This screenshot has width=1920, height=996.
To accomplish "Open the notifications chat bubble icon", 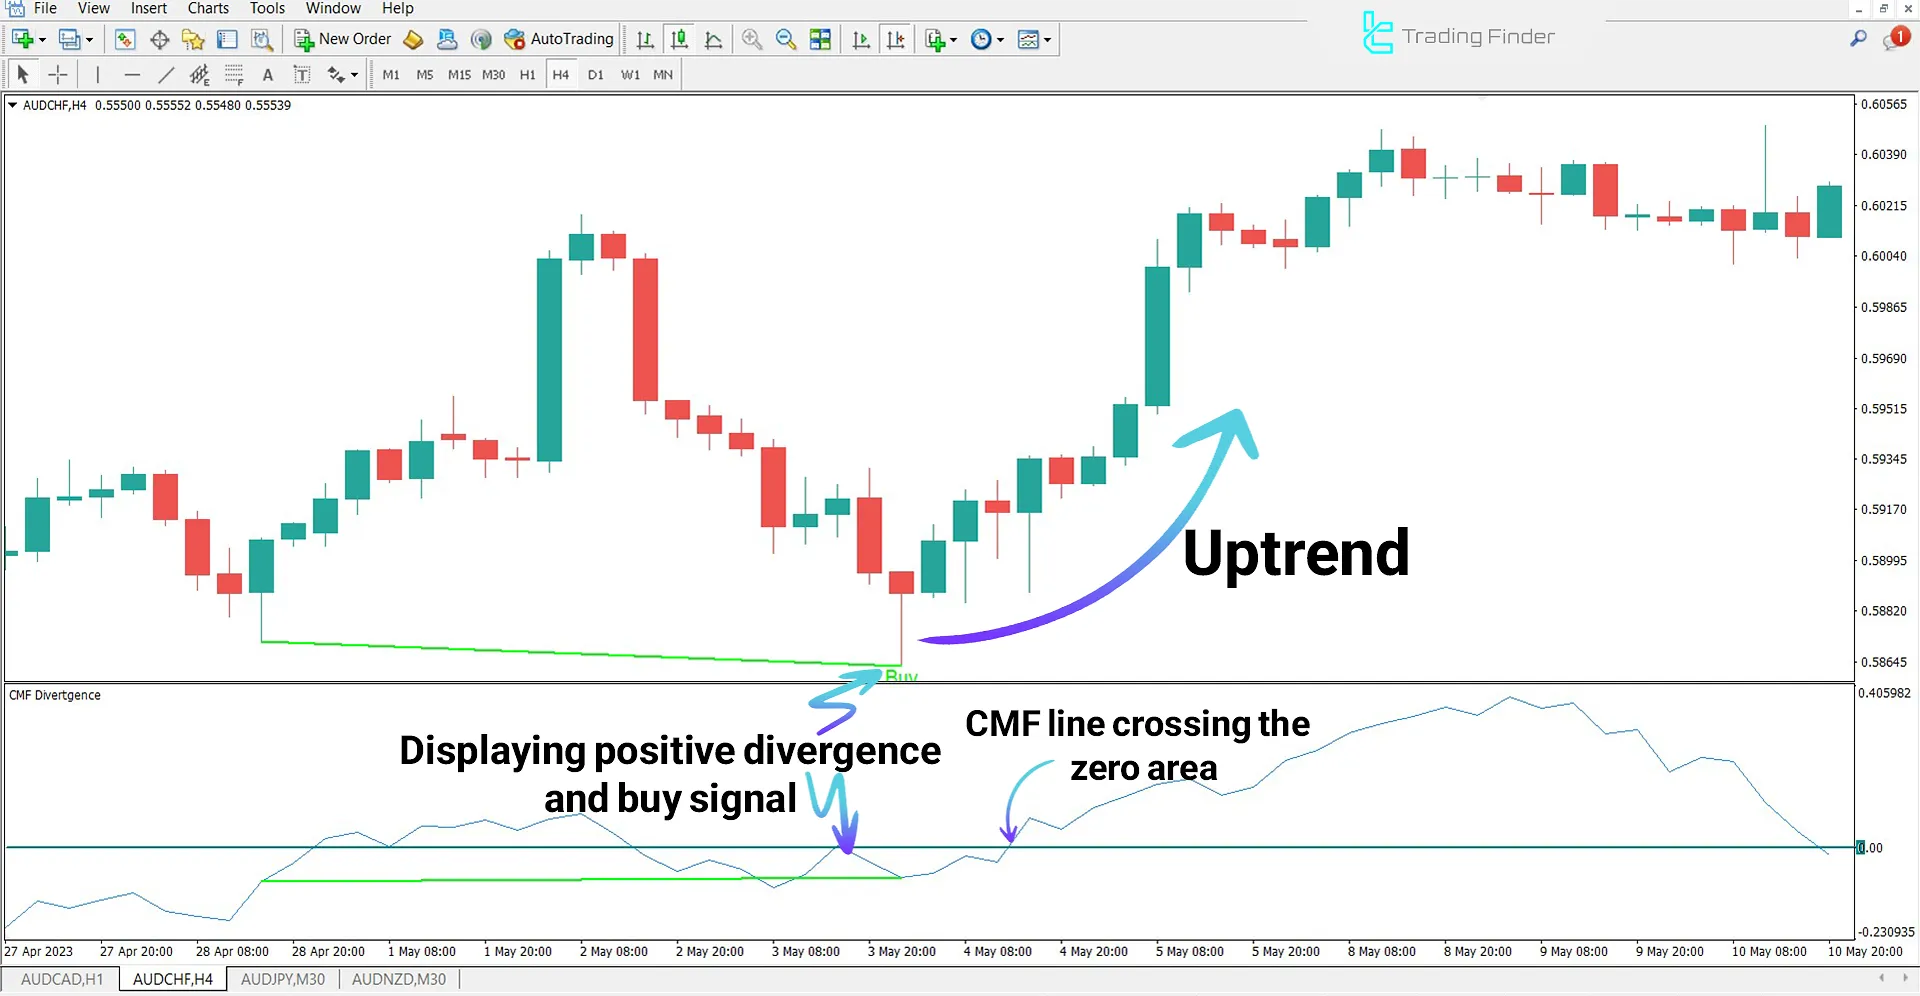I will pyautogui.click(x=1895, y=39).
